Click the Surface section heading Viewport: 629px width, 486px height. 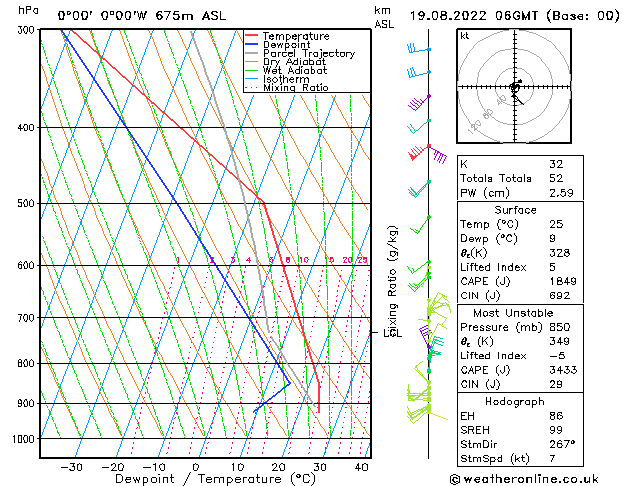click(x=515, y=210)
